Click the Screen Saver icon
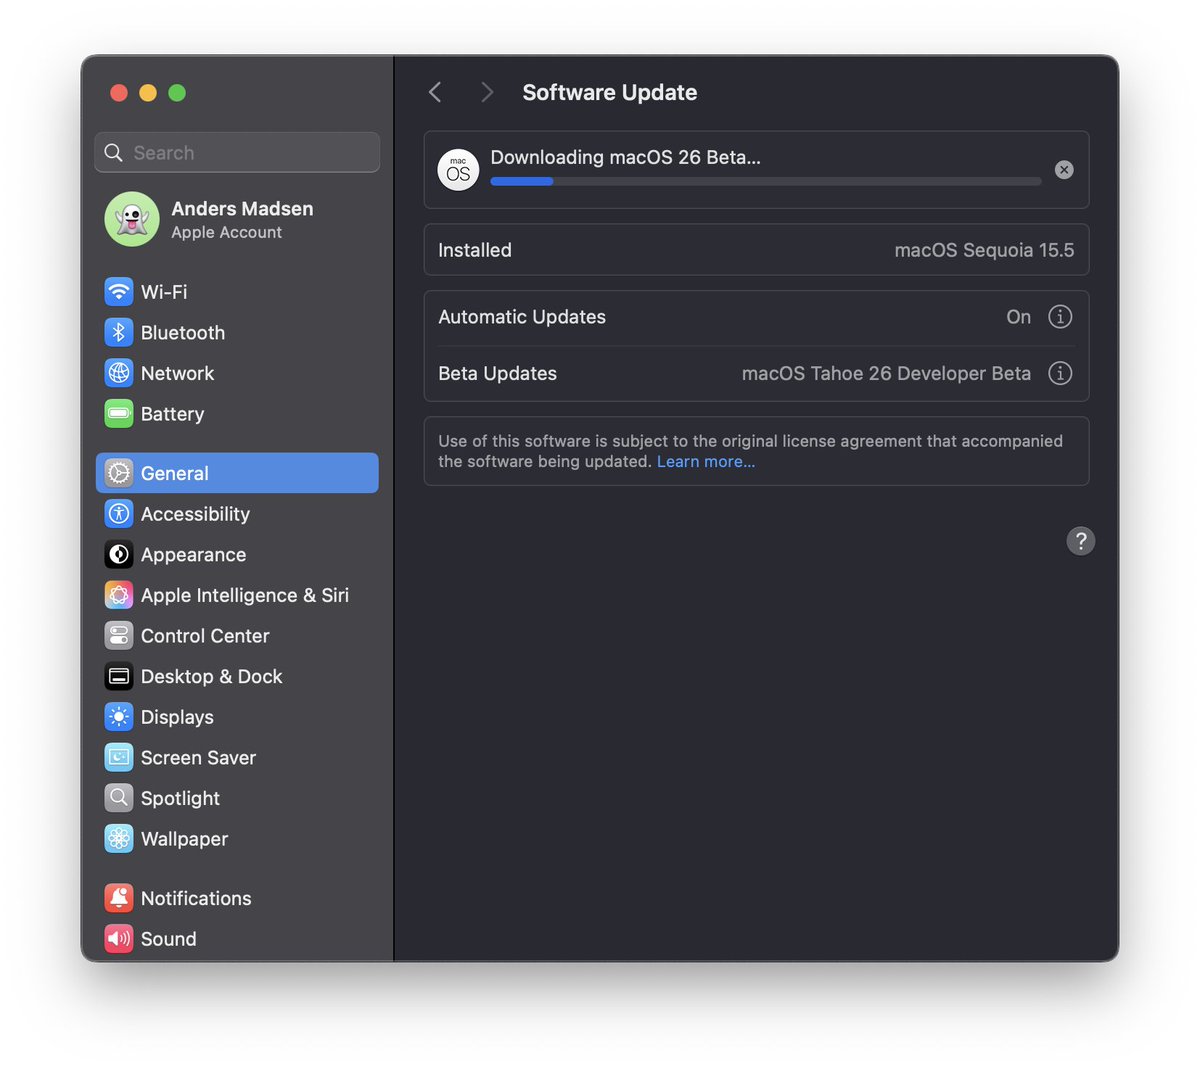1200x1069 pixels. coord(119,757)
